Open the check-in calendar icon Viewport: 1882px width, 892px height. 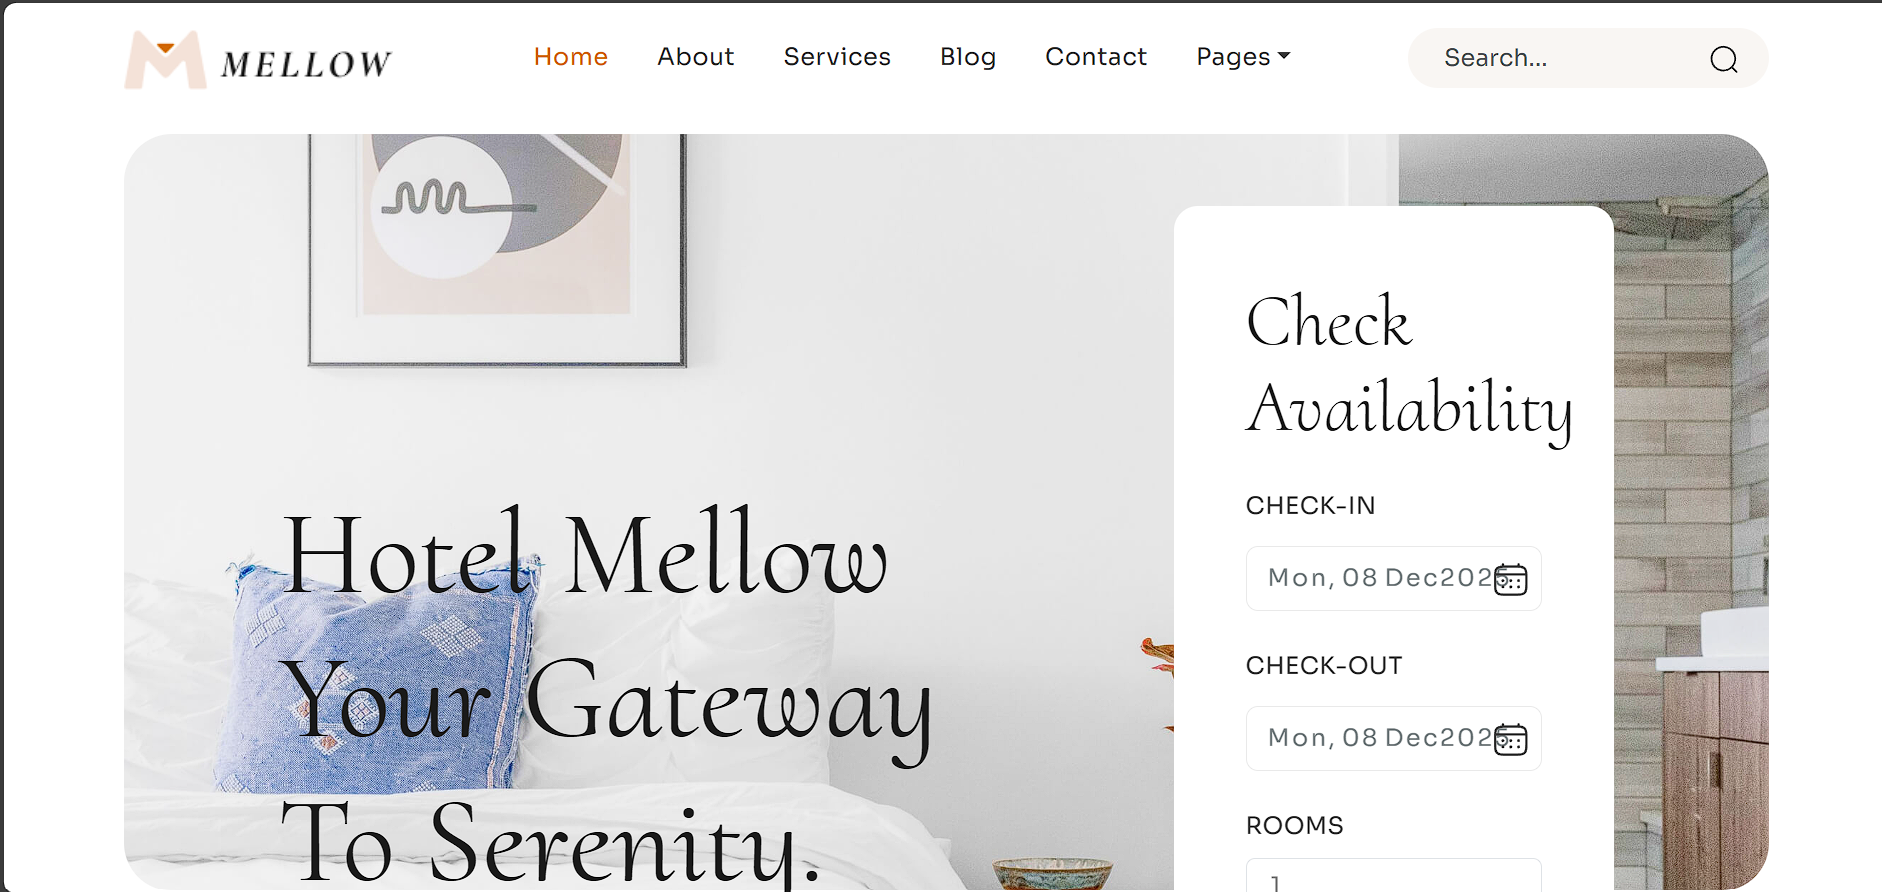click(1510, 579)
